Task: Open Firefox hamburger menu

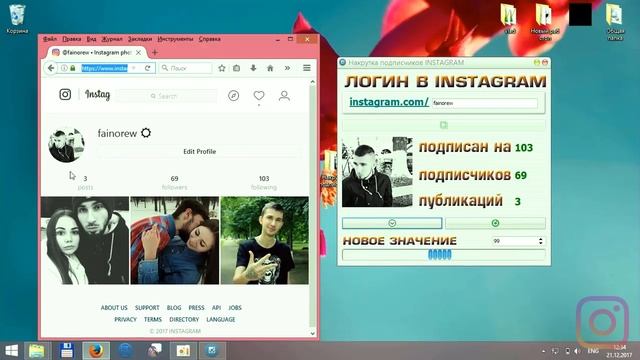Action: tap(307, 68)
